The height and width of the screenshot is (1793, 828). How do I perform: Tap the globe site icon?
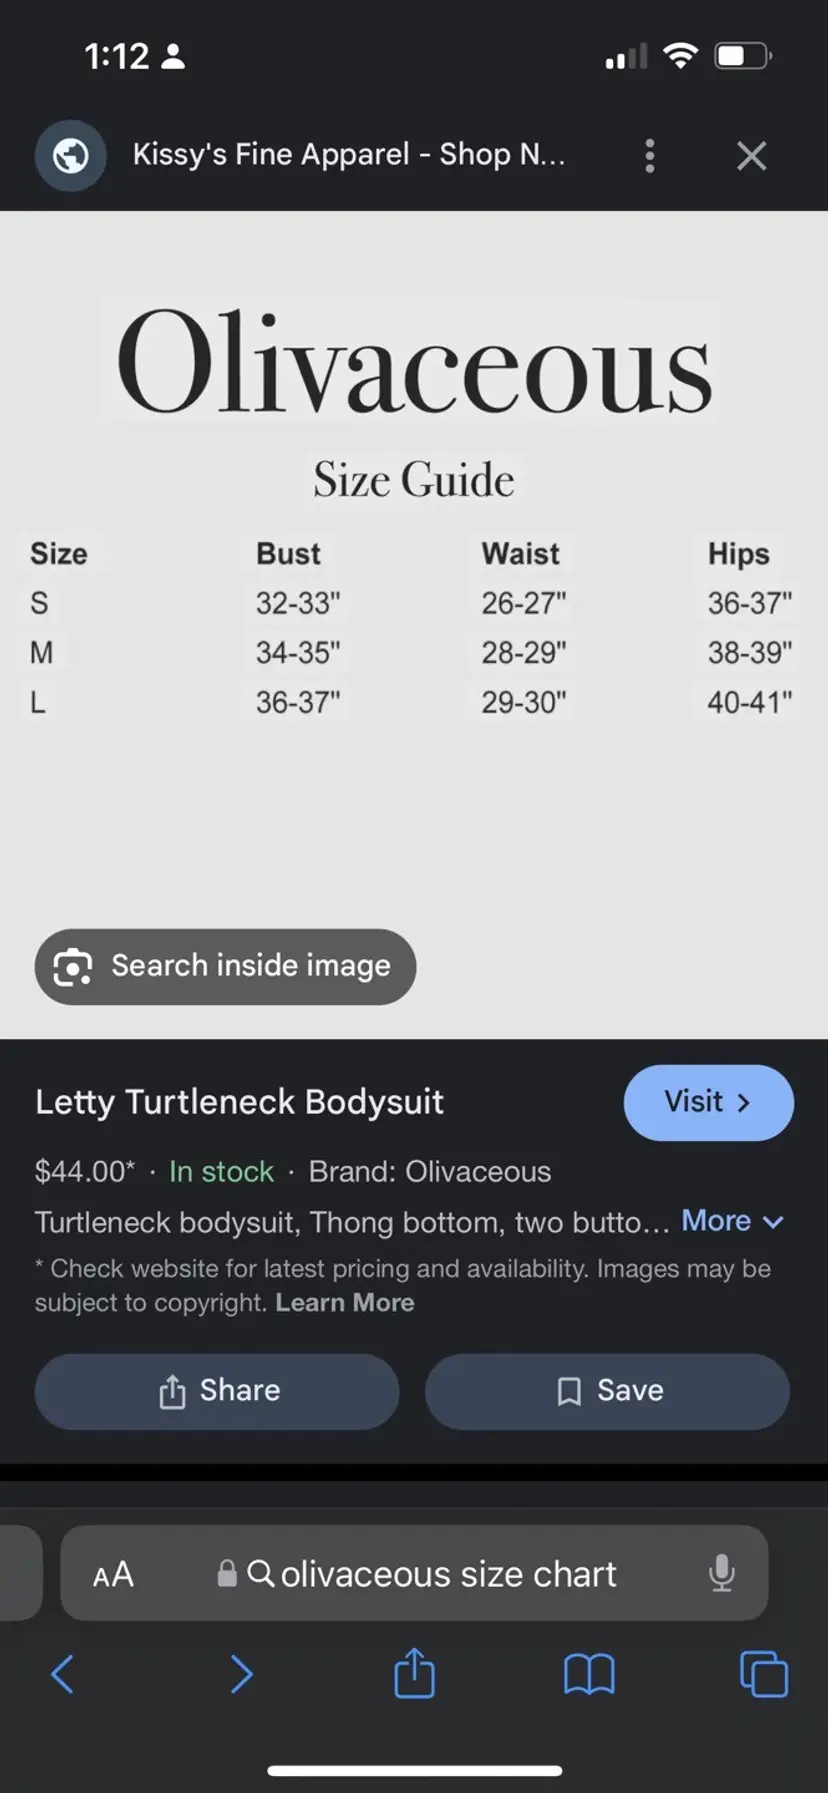point(71,156)
